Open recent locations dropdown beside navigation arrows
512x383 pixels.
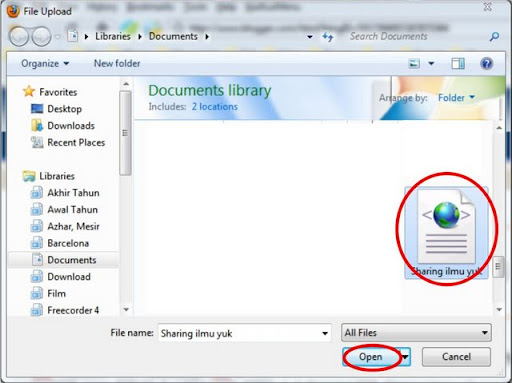pos(58,37)
